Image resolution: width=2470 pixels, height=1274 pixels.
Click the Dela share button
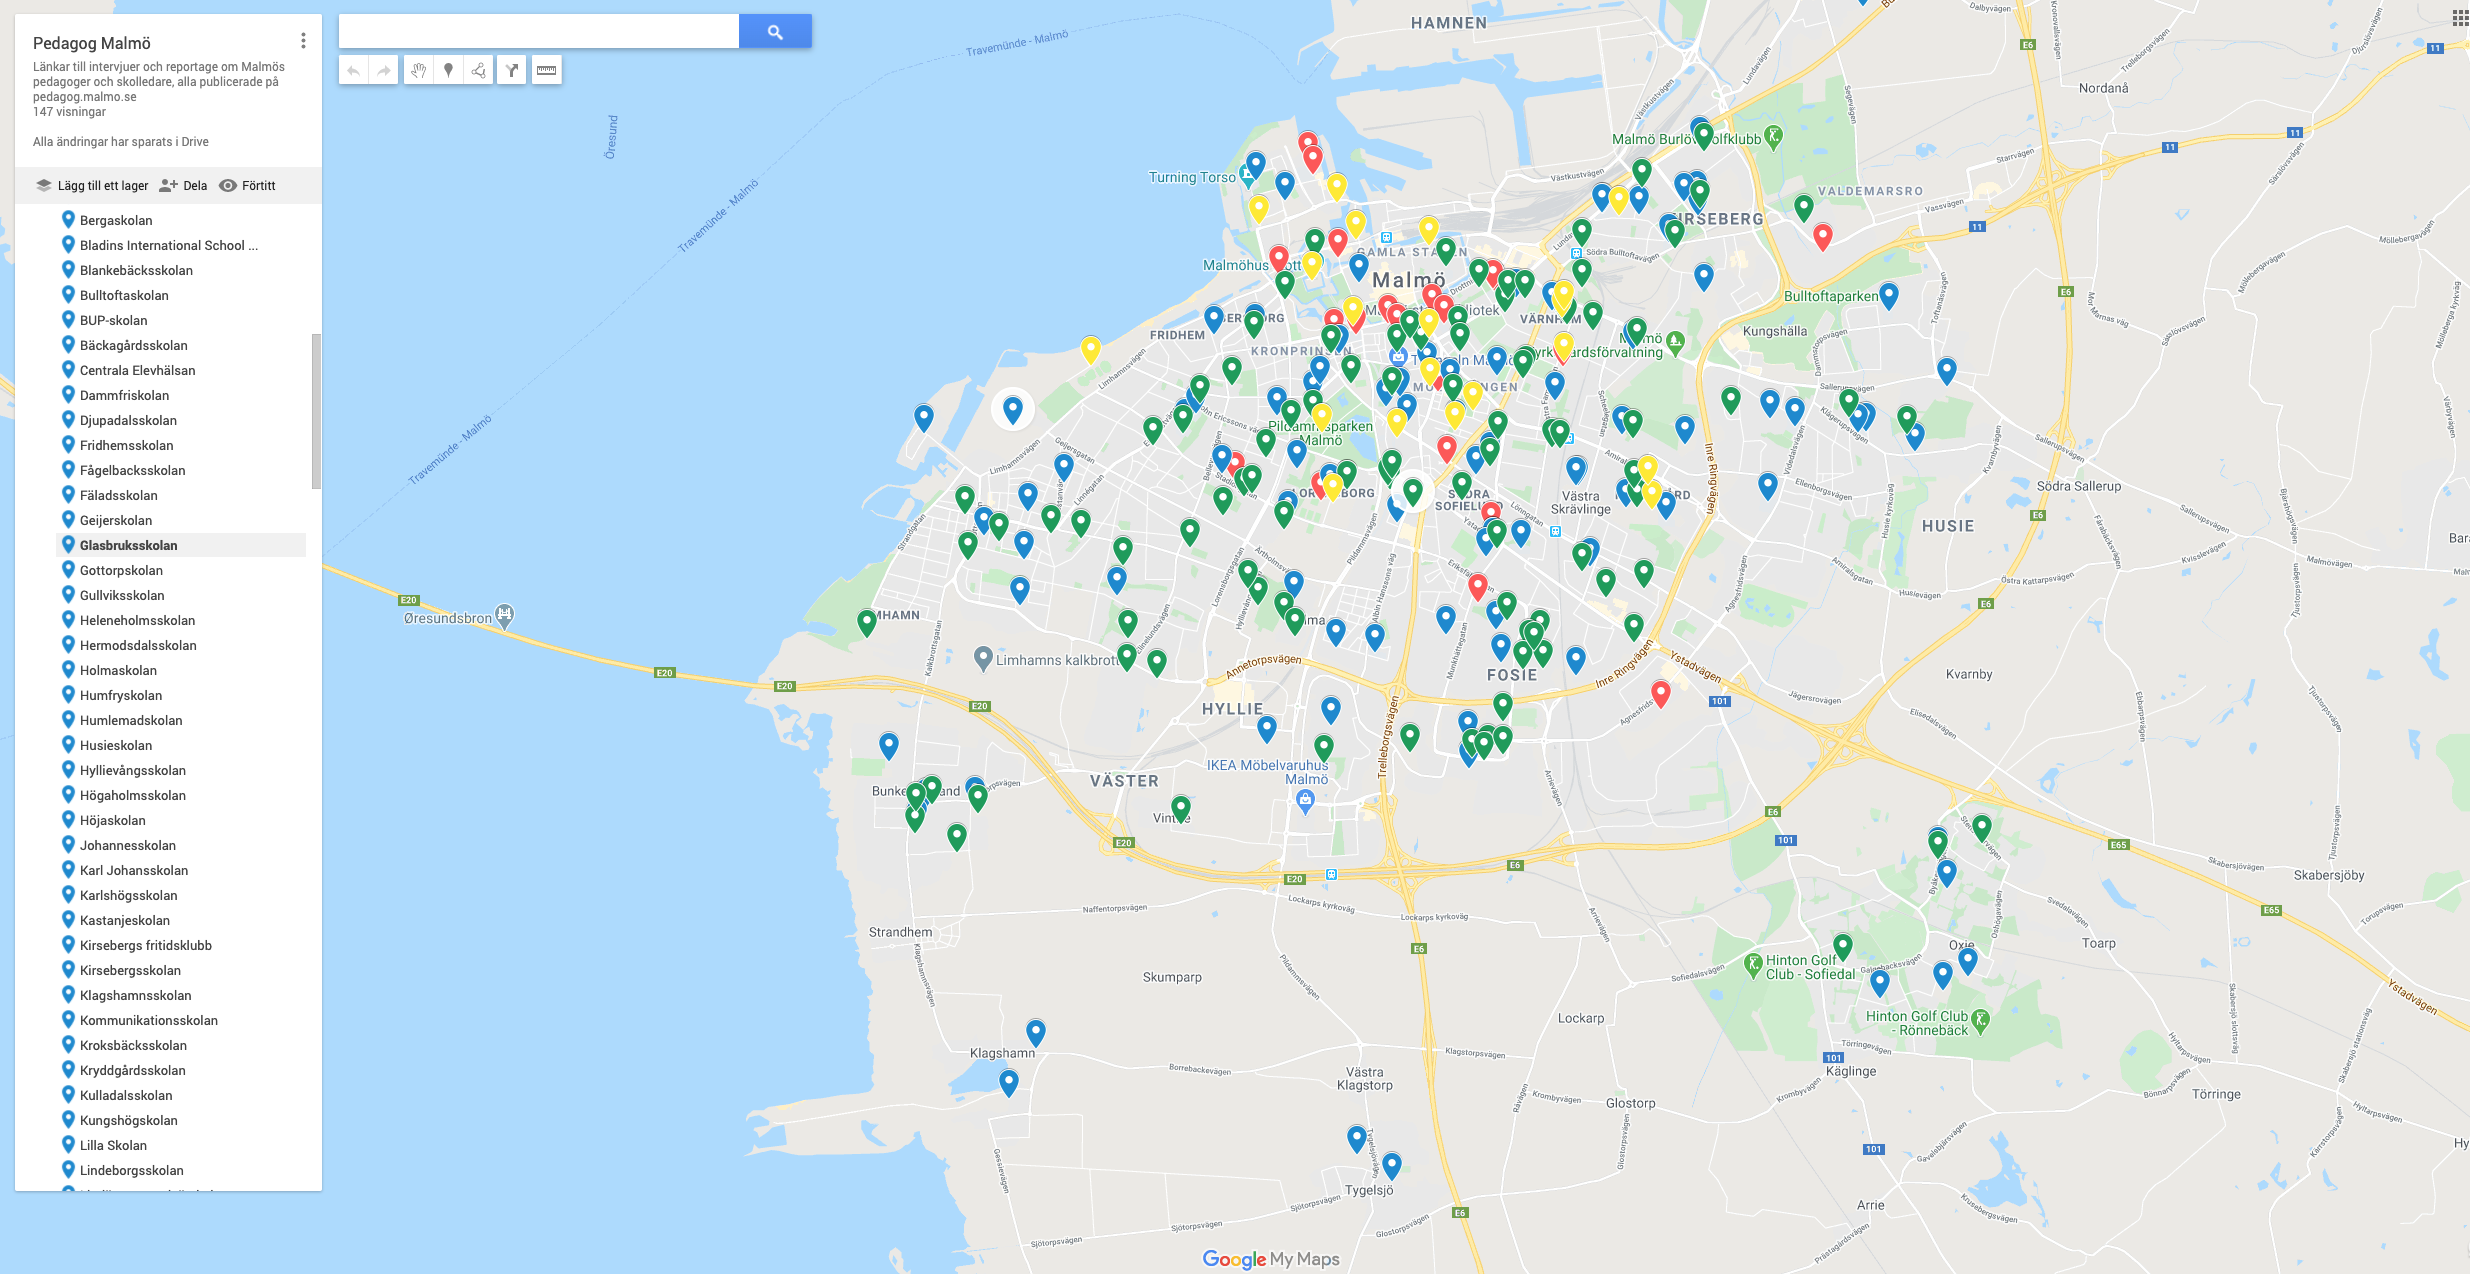183,186
